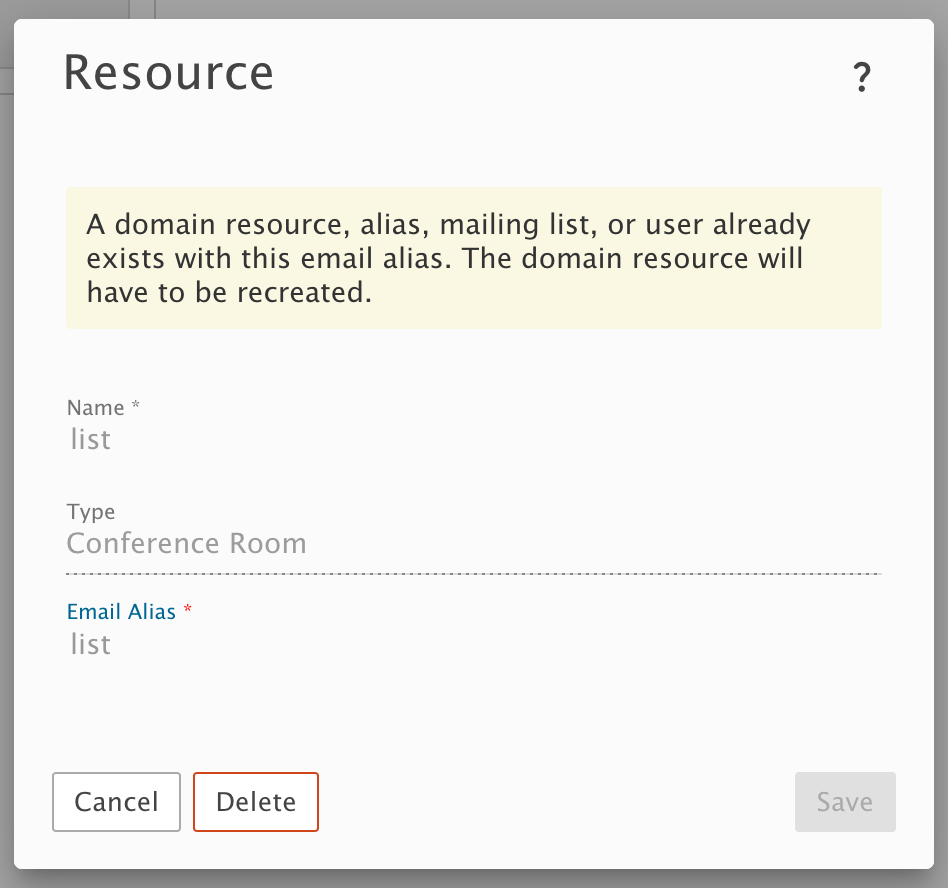Delete this domain resource
Screen dimensions: 948x888
(256, 802)
